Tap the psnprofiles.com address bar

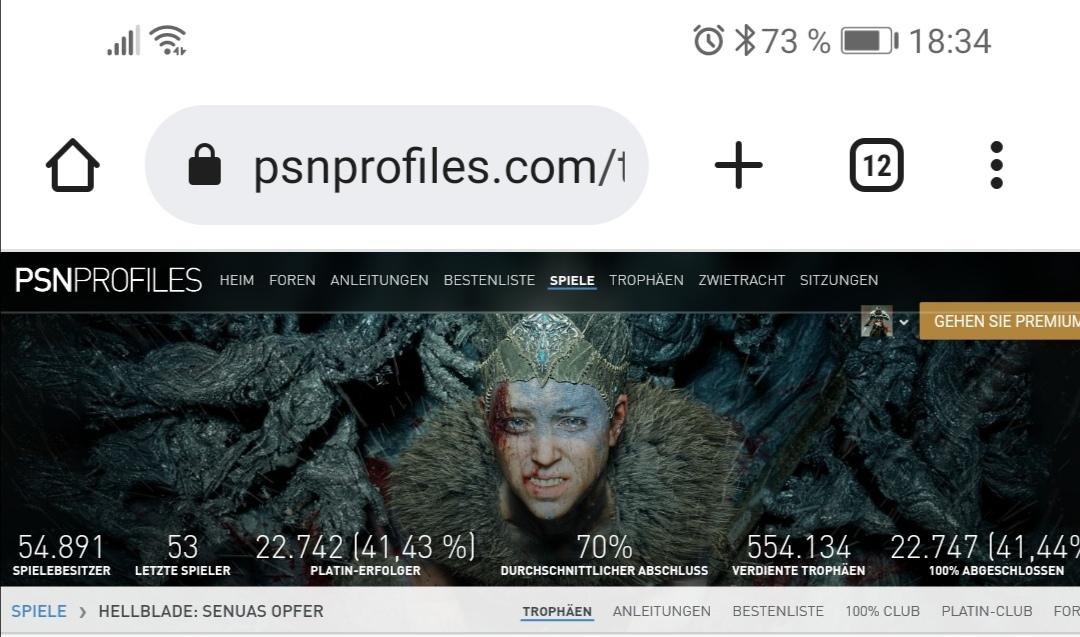(397, 165)
